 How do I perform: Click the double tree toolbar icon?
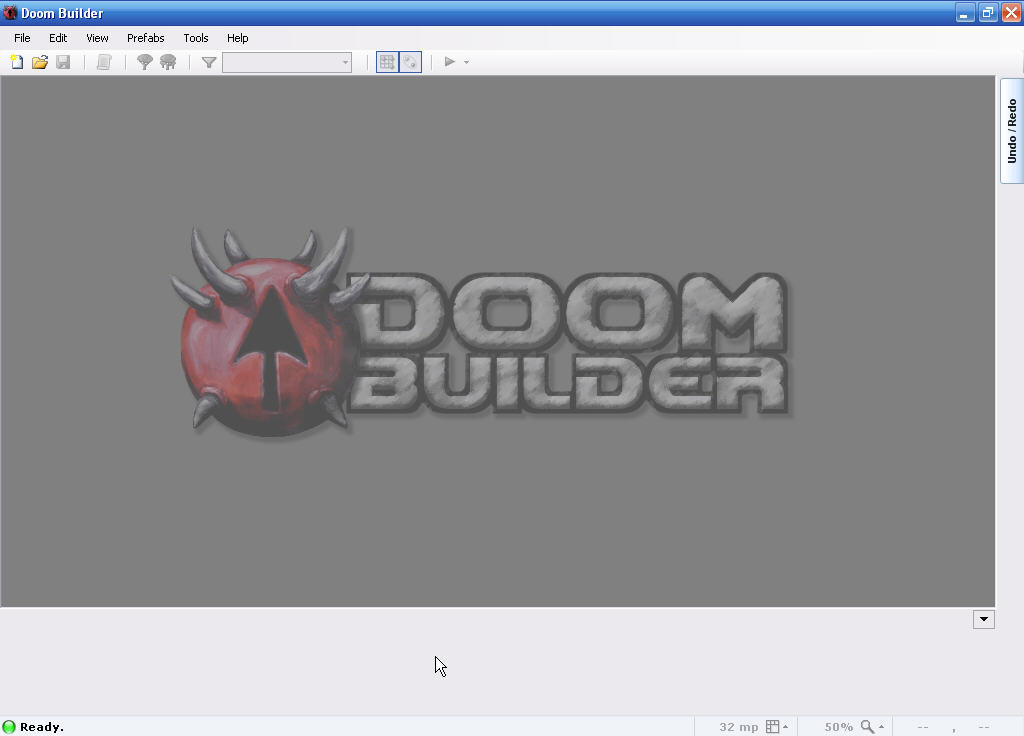tap(168, 62)
